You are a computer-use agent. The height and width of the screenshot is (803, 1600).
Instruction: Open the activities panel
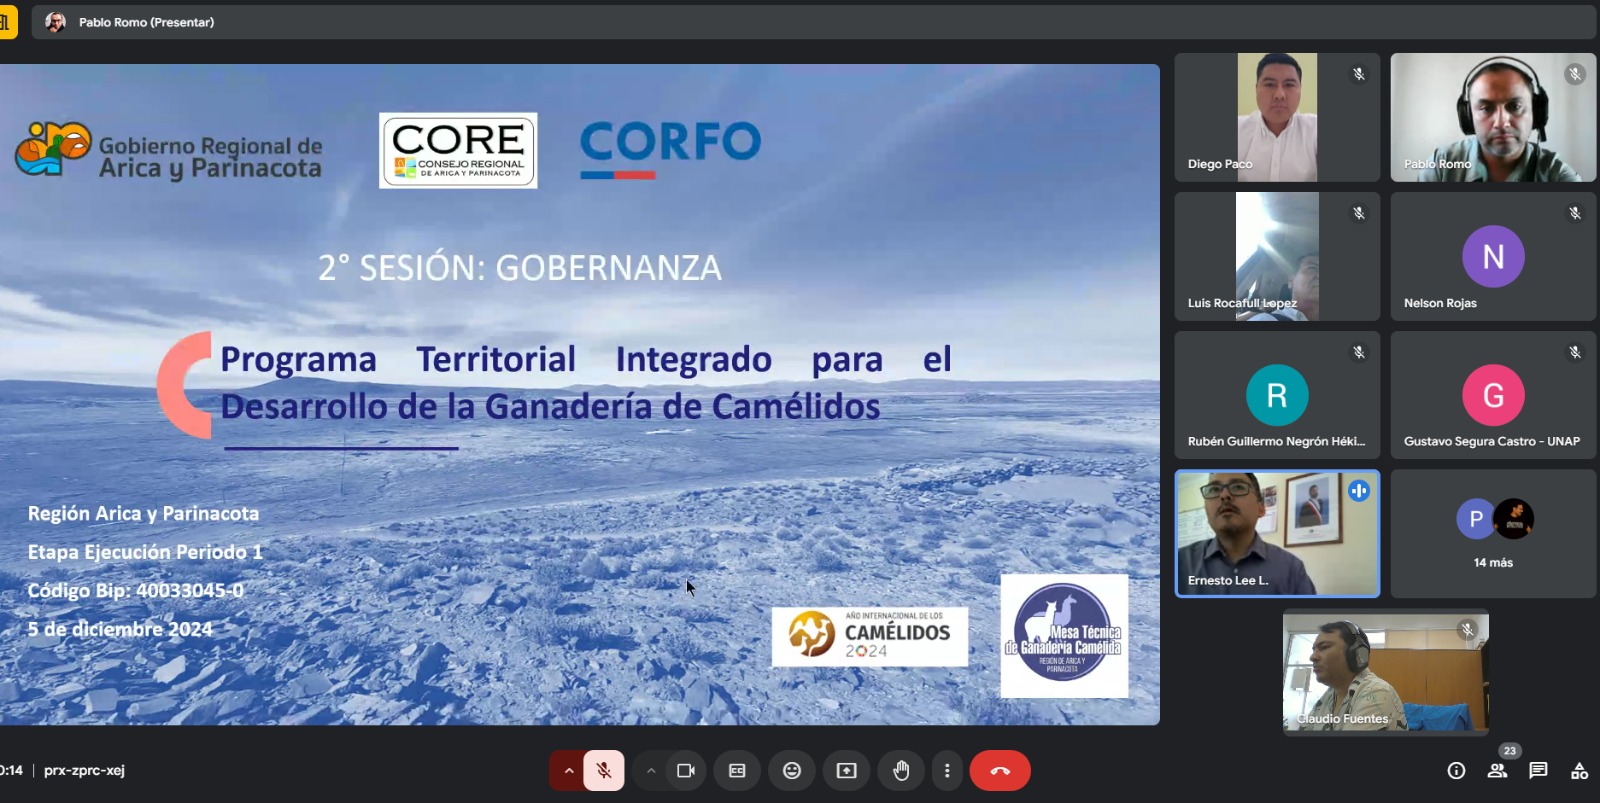pos(1579,771)
